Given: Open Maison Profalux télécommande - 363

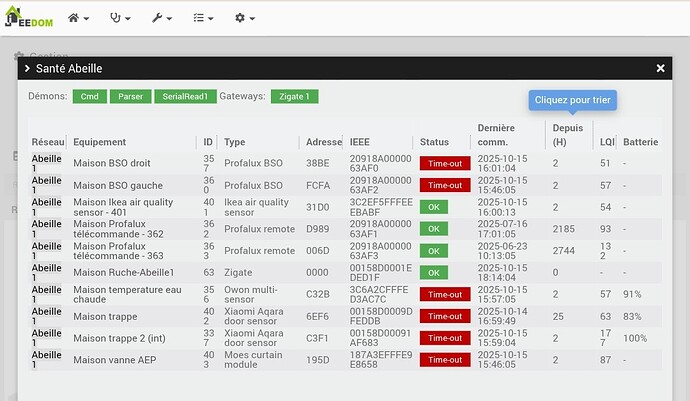Looking at the screenshot, I should [118, 251].
